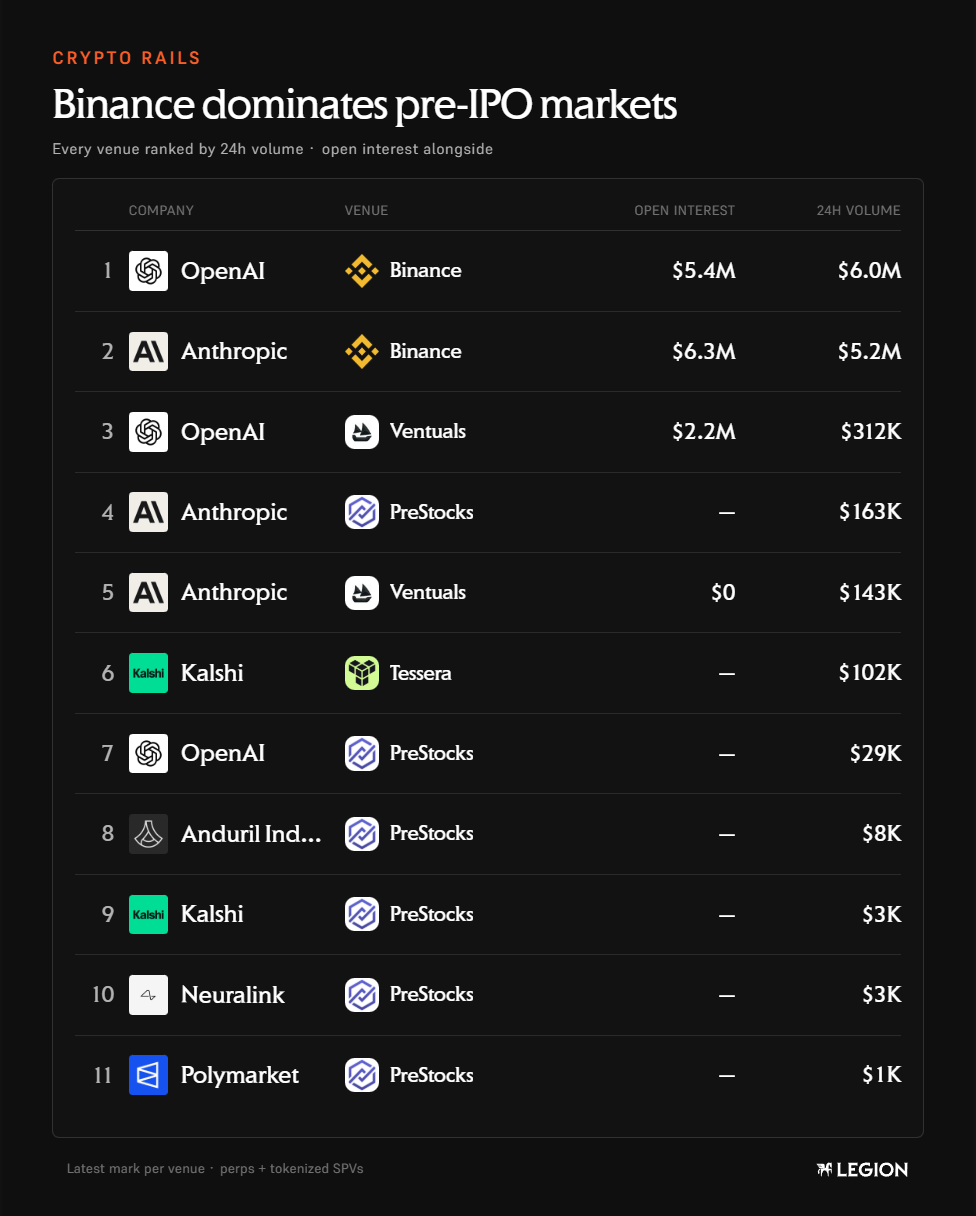Image resolution: width=976 pixels, height=1216 pixels.
Task: Click the PreStocks icon in the Polymarket row
Action: coord(361,1075)
